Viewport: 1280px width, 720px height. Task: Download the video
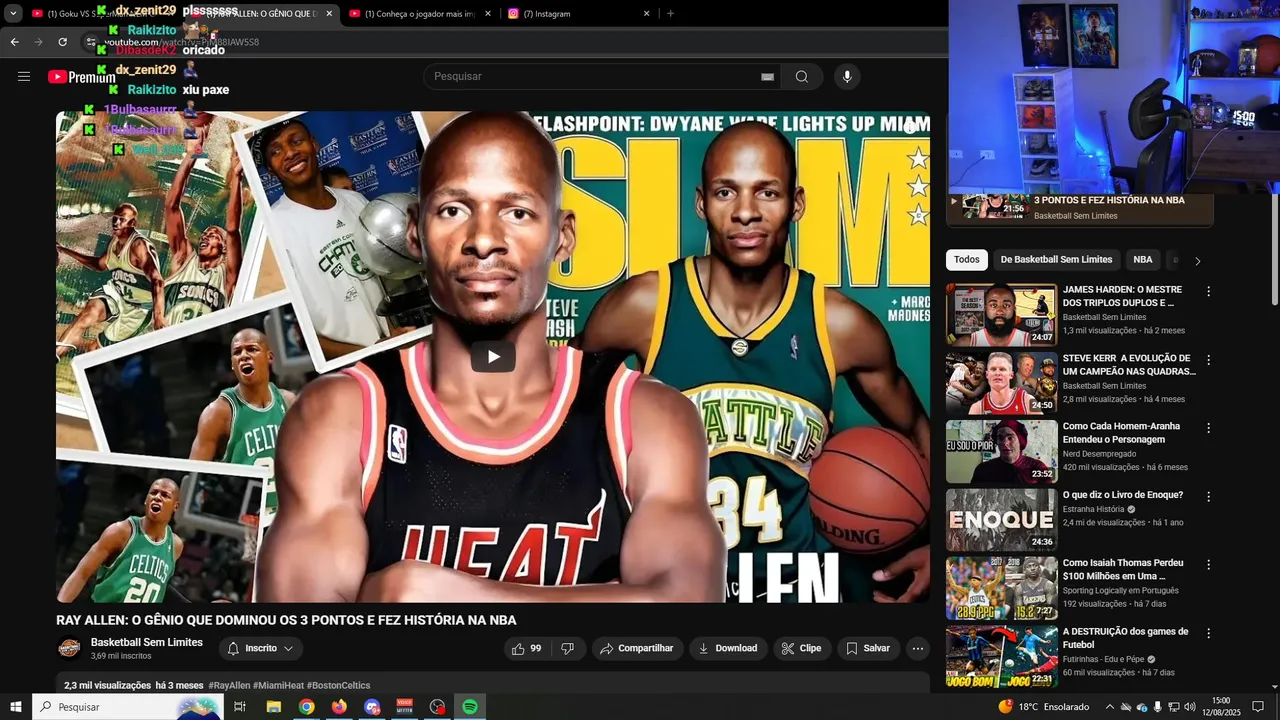pos(728,648)
